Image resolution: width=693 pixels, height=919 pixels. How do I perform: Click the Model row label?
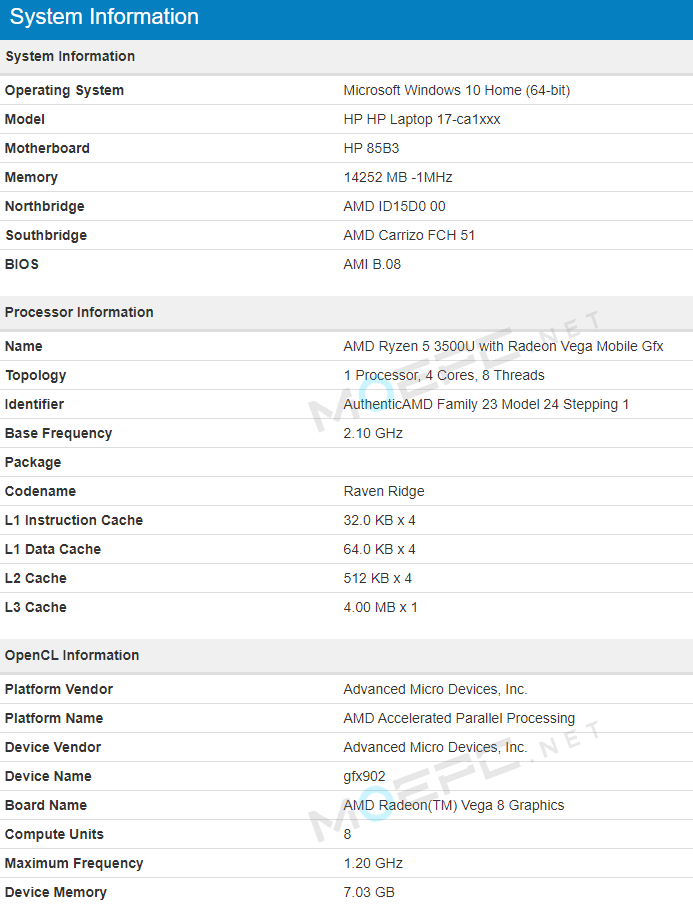pyautogui.click(x=25, y=119)
